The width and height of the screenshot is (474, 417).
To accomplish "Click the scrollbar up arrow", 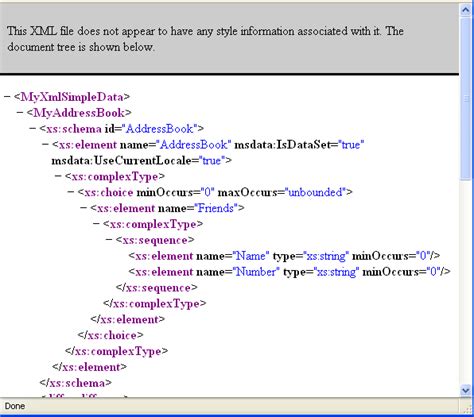I will click(x=465, y=10).
